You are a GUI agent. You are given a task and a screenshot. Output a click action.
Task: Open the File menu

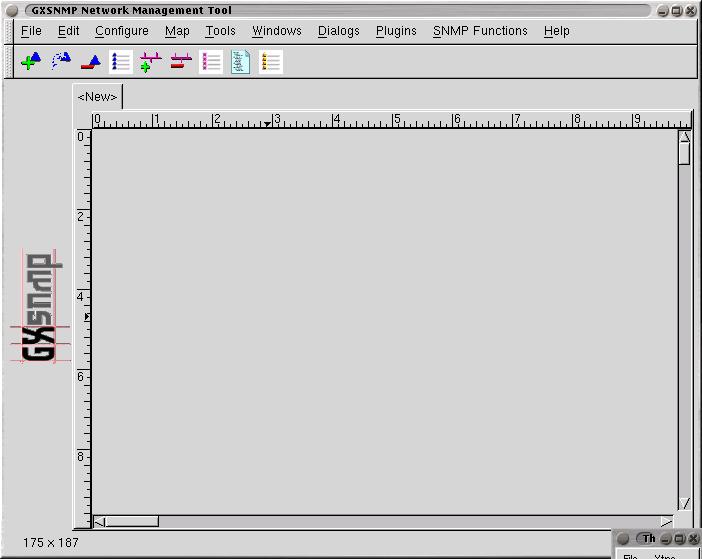click(31, 31)
